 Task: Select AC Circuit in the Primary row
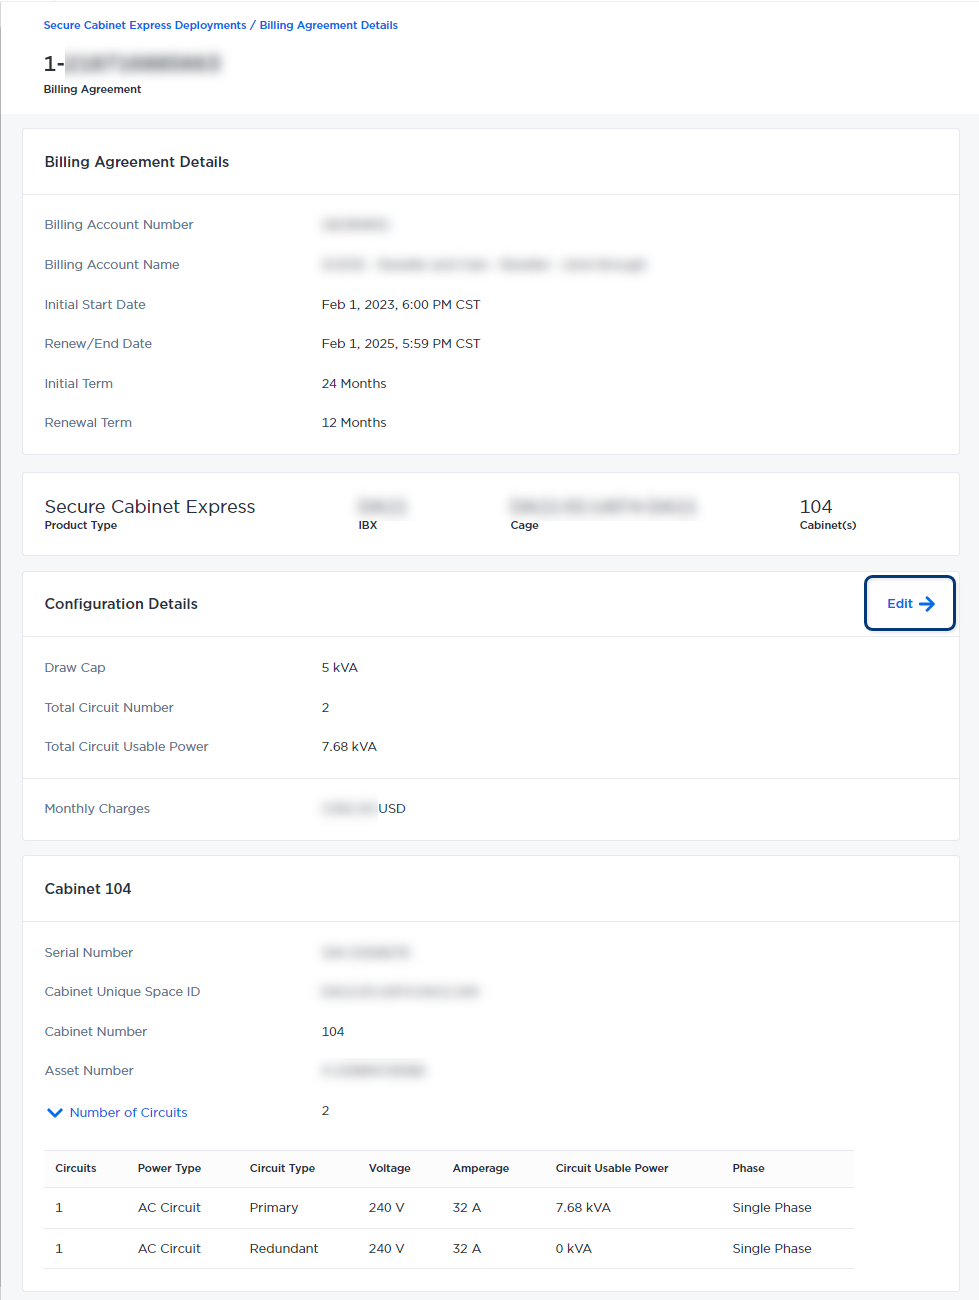pyautogui.click(x=169, y=1208)
